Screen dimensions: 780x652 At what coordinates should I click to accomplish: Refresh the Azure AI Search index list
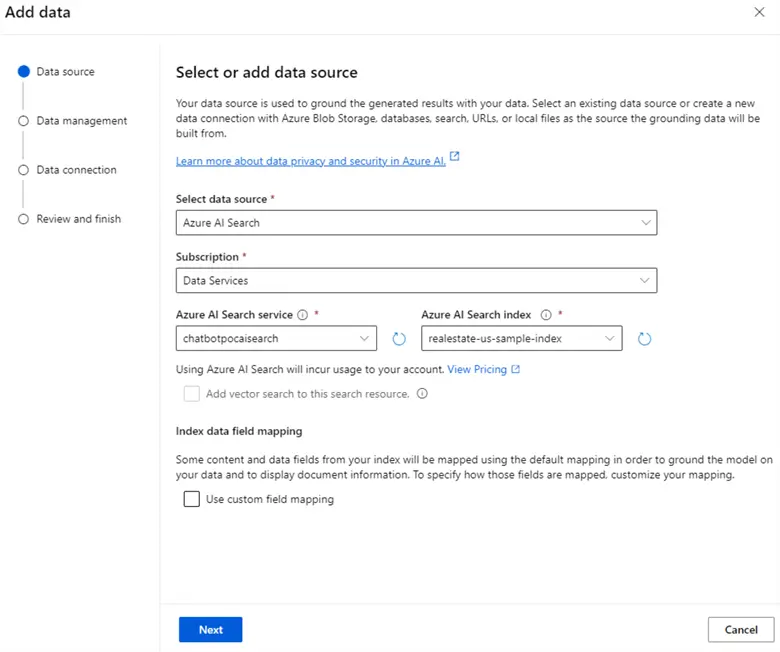click(644, 339)
